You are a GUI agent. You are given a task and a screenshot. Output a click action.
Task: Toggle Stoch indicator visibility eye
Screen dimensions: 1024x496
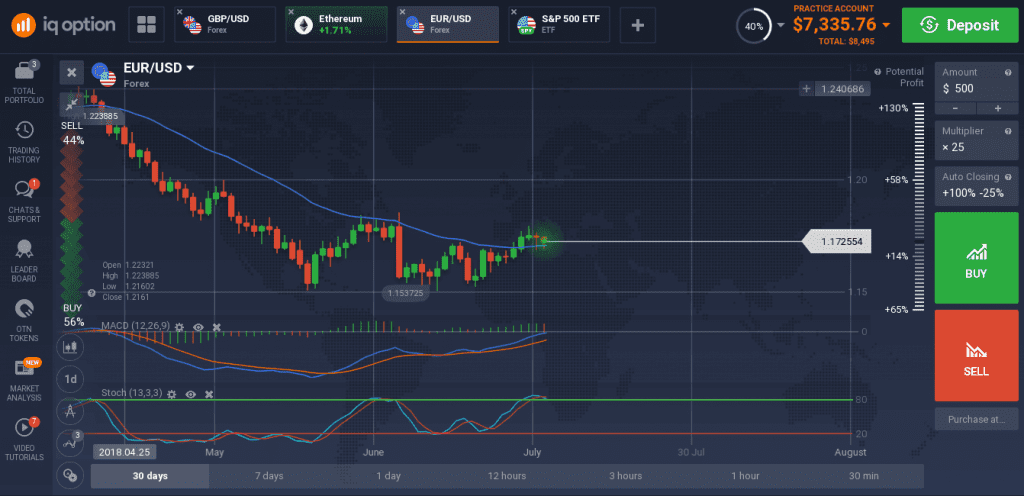191,394
